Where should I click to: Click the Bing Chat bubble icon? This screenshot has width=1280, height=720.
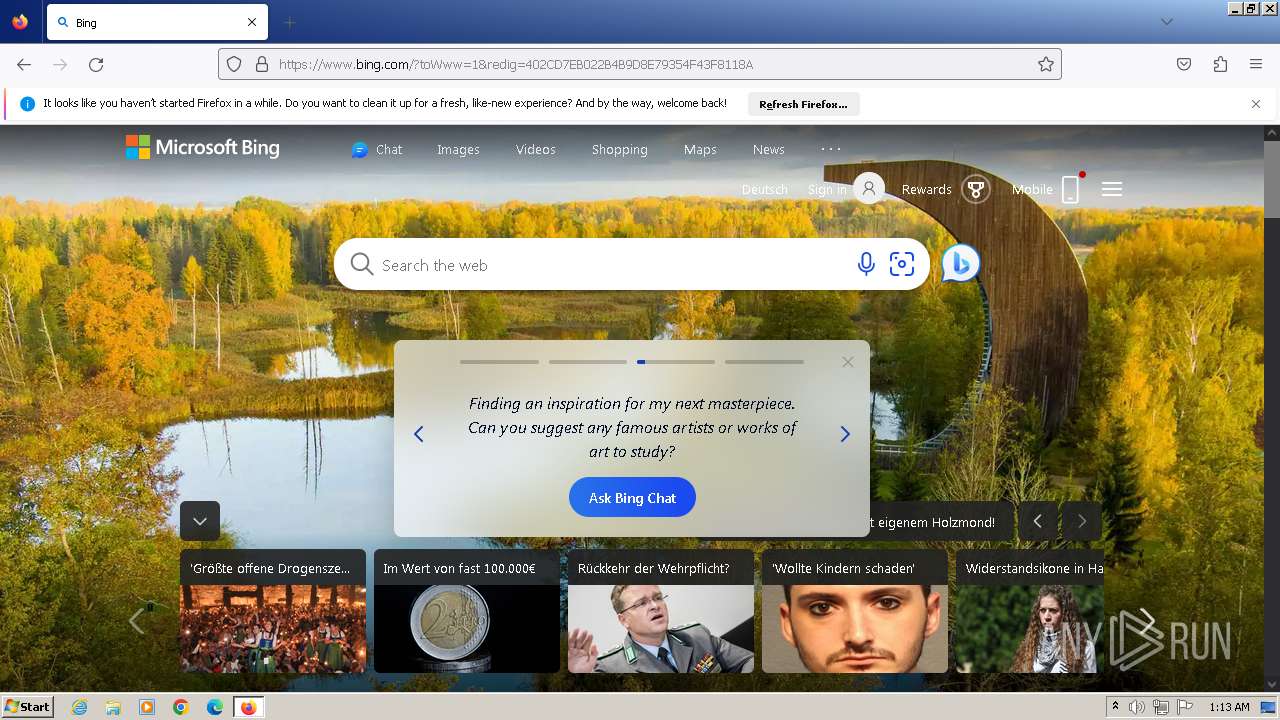tap(960, 263)
